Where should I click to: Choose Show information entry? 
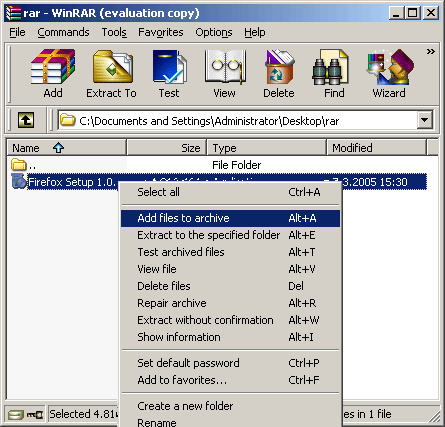point(230,337)
